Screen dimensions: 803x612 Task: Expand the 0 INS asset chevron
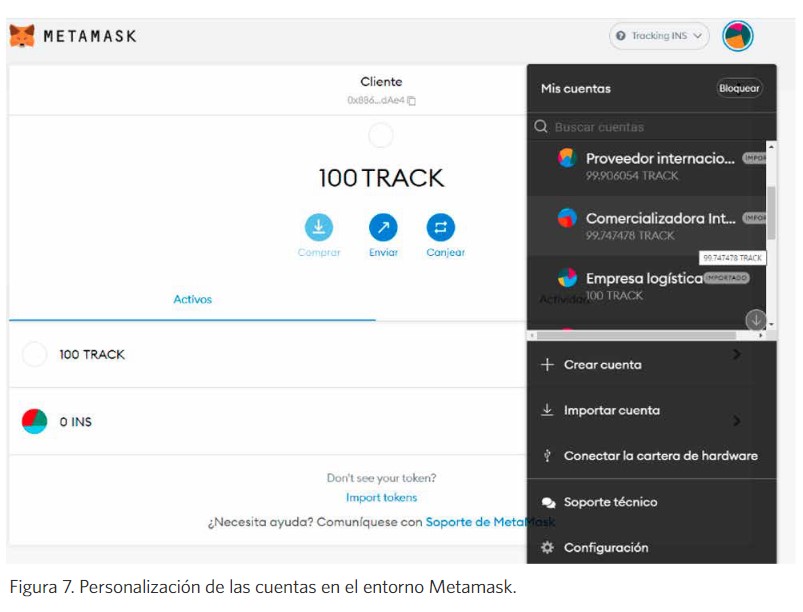pos(736,420)
